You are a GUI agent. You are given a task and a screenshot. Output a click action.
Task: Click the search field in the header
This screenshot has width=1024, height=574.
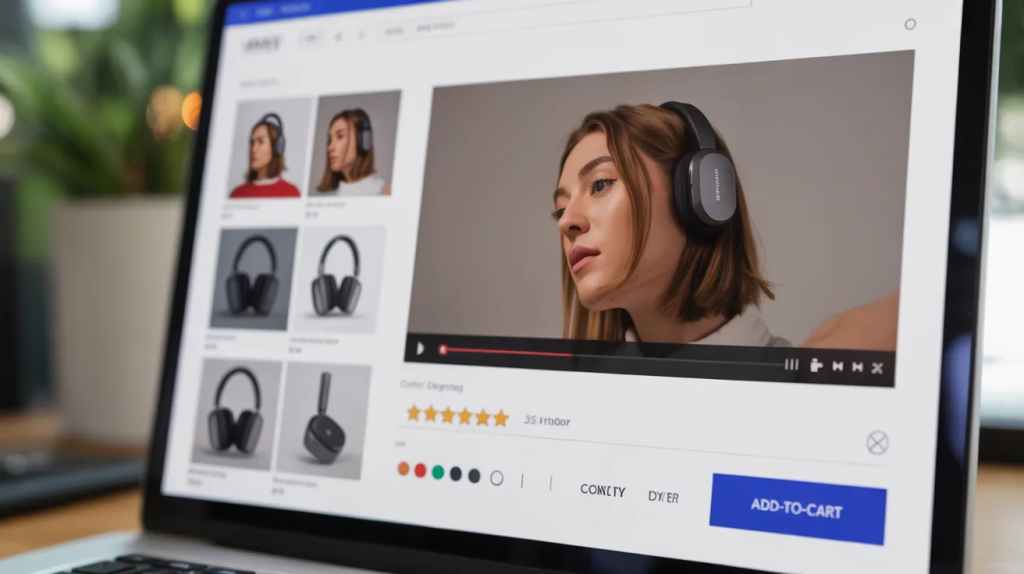[562, 20]
